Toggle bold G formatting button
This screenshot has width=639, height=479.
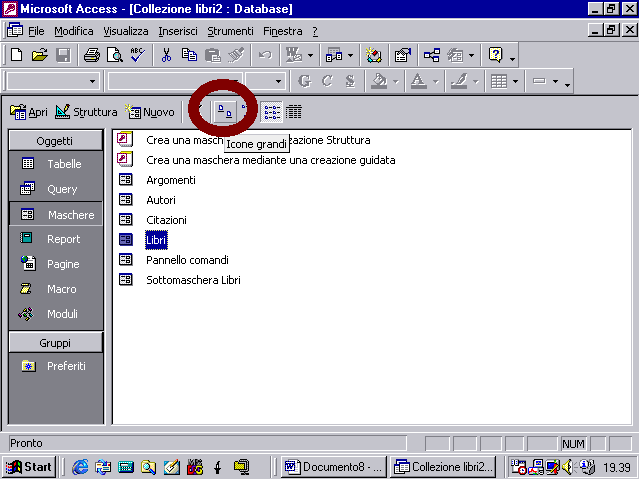tap(304, 81)
